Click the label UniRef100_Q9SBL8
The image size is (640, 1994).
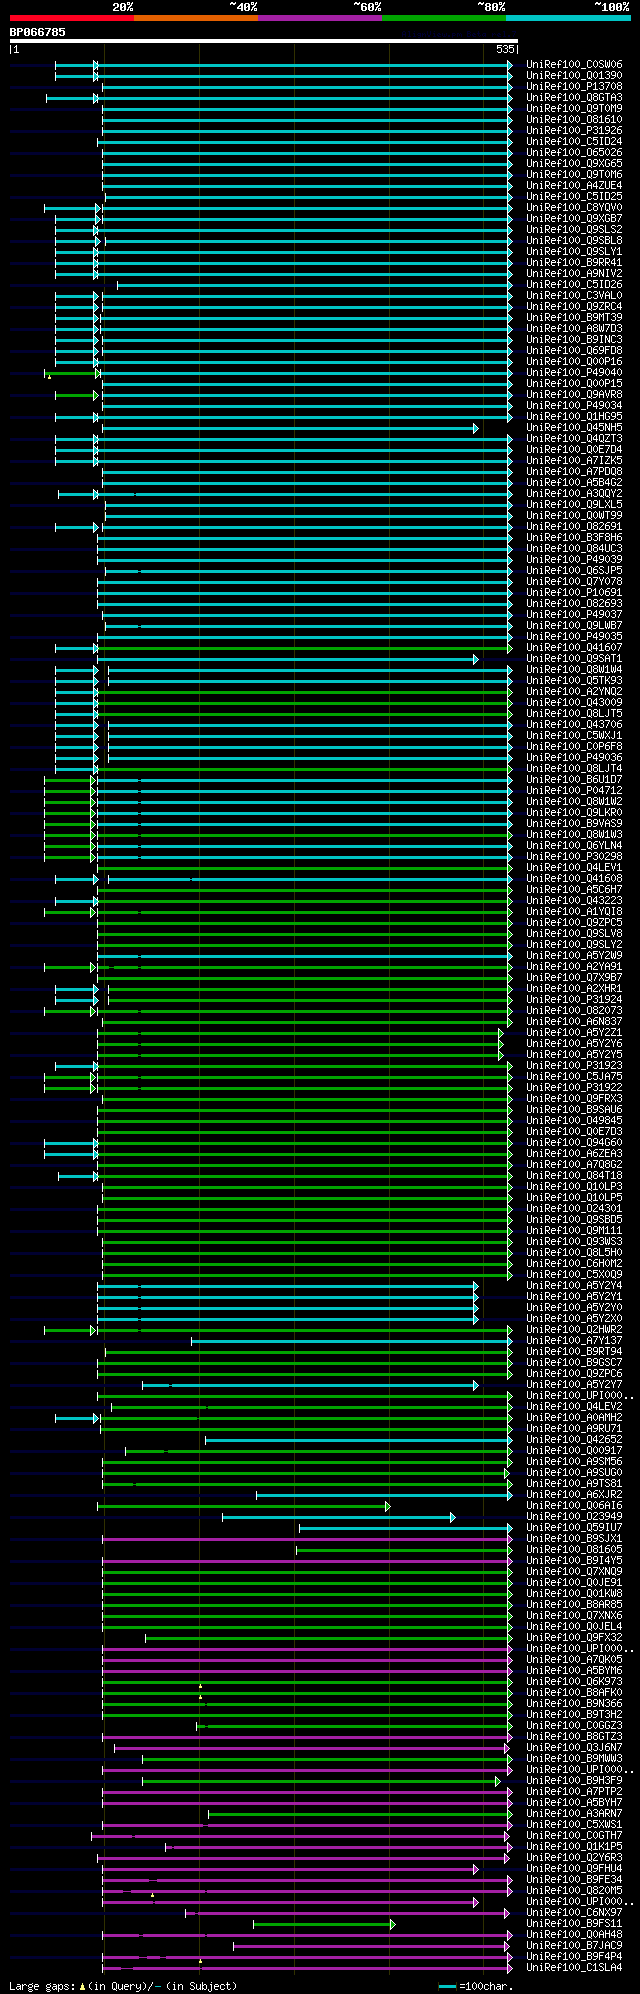[574, 241]
